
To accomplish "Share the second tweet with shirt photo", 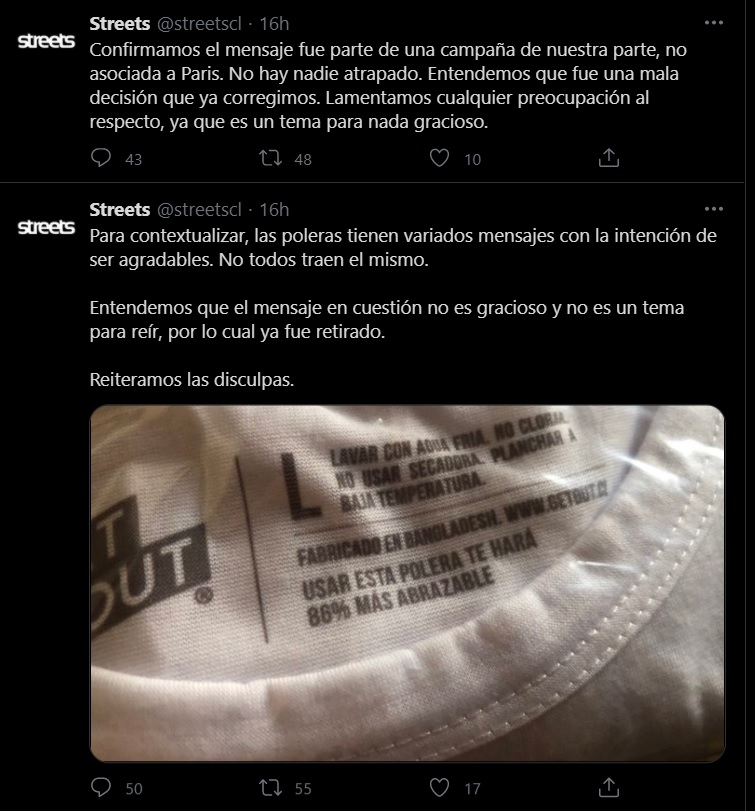I will [x=609, y=788].
